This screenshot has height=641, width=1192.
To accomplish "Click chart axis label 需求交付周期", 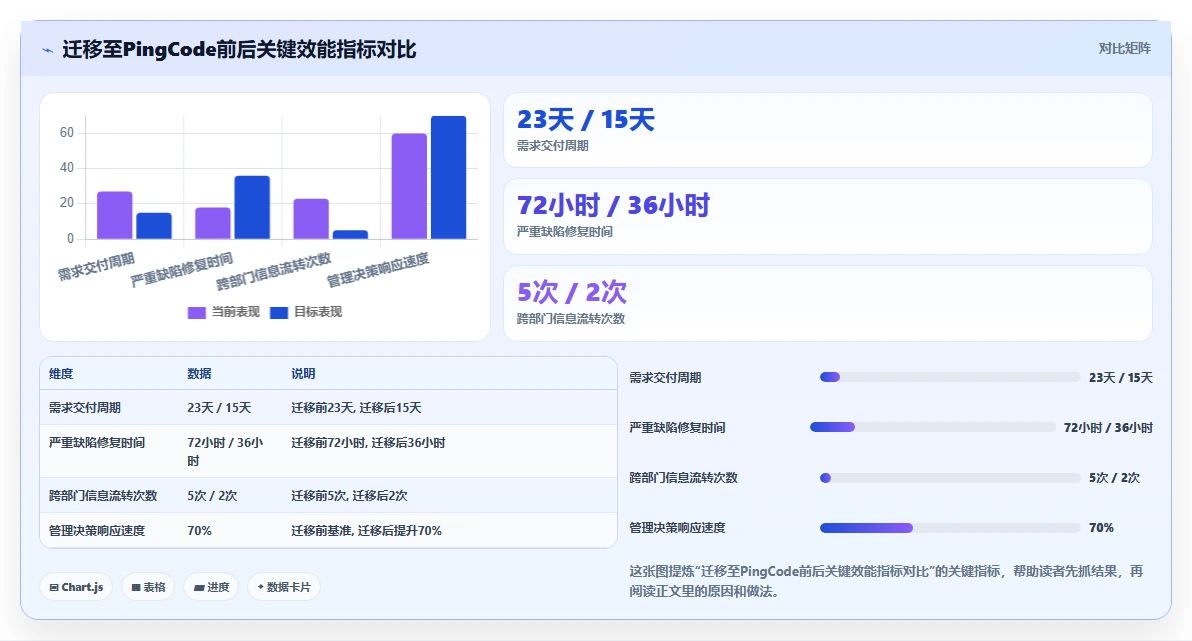I will [97, 266].
